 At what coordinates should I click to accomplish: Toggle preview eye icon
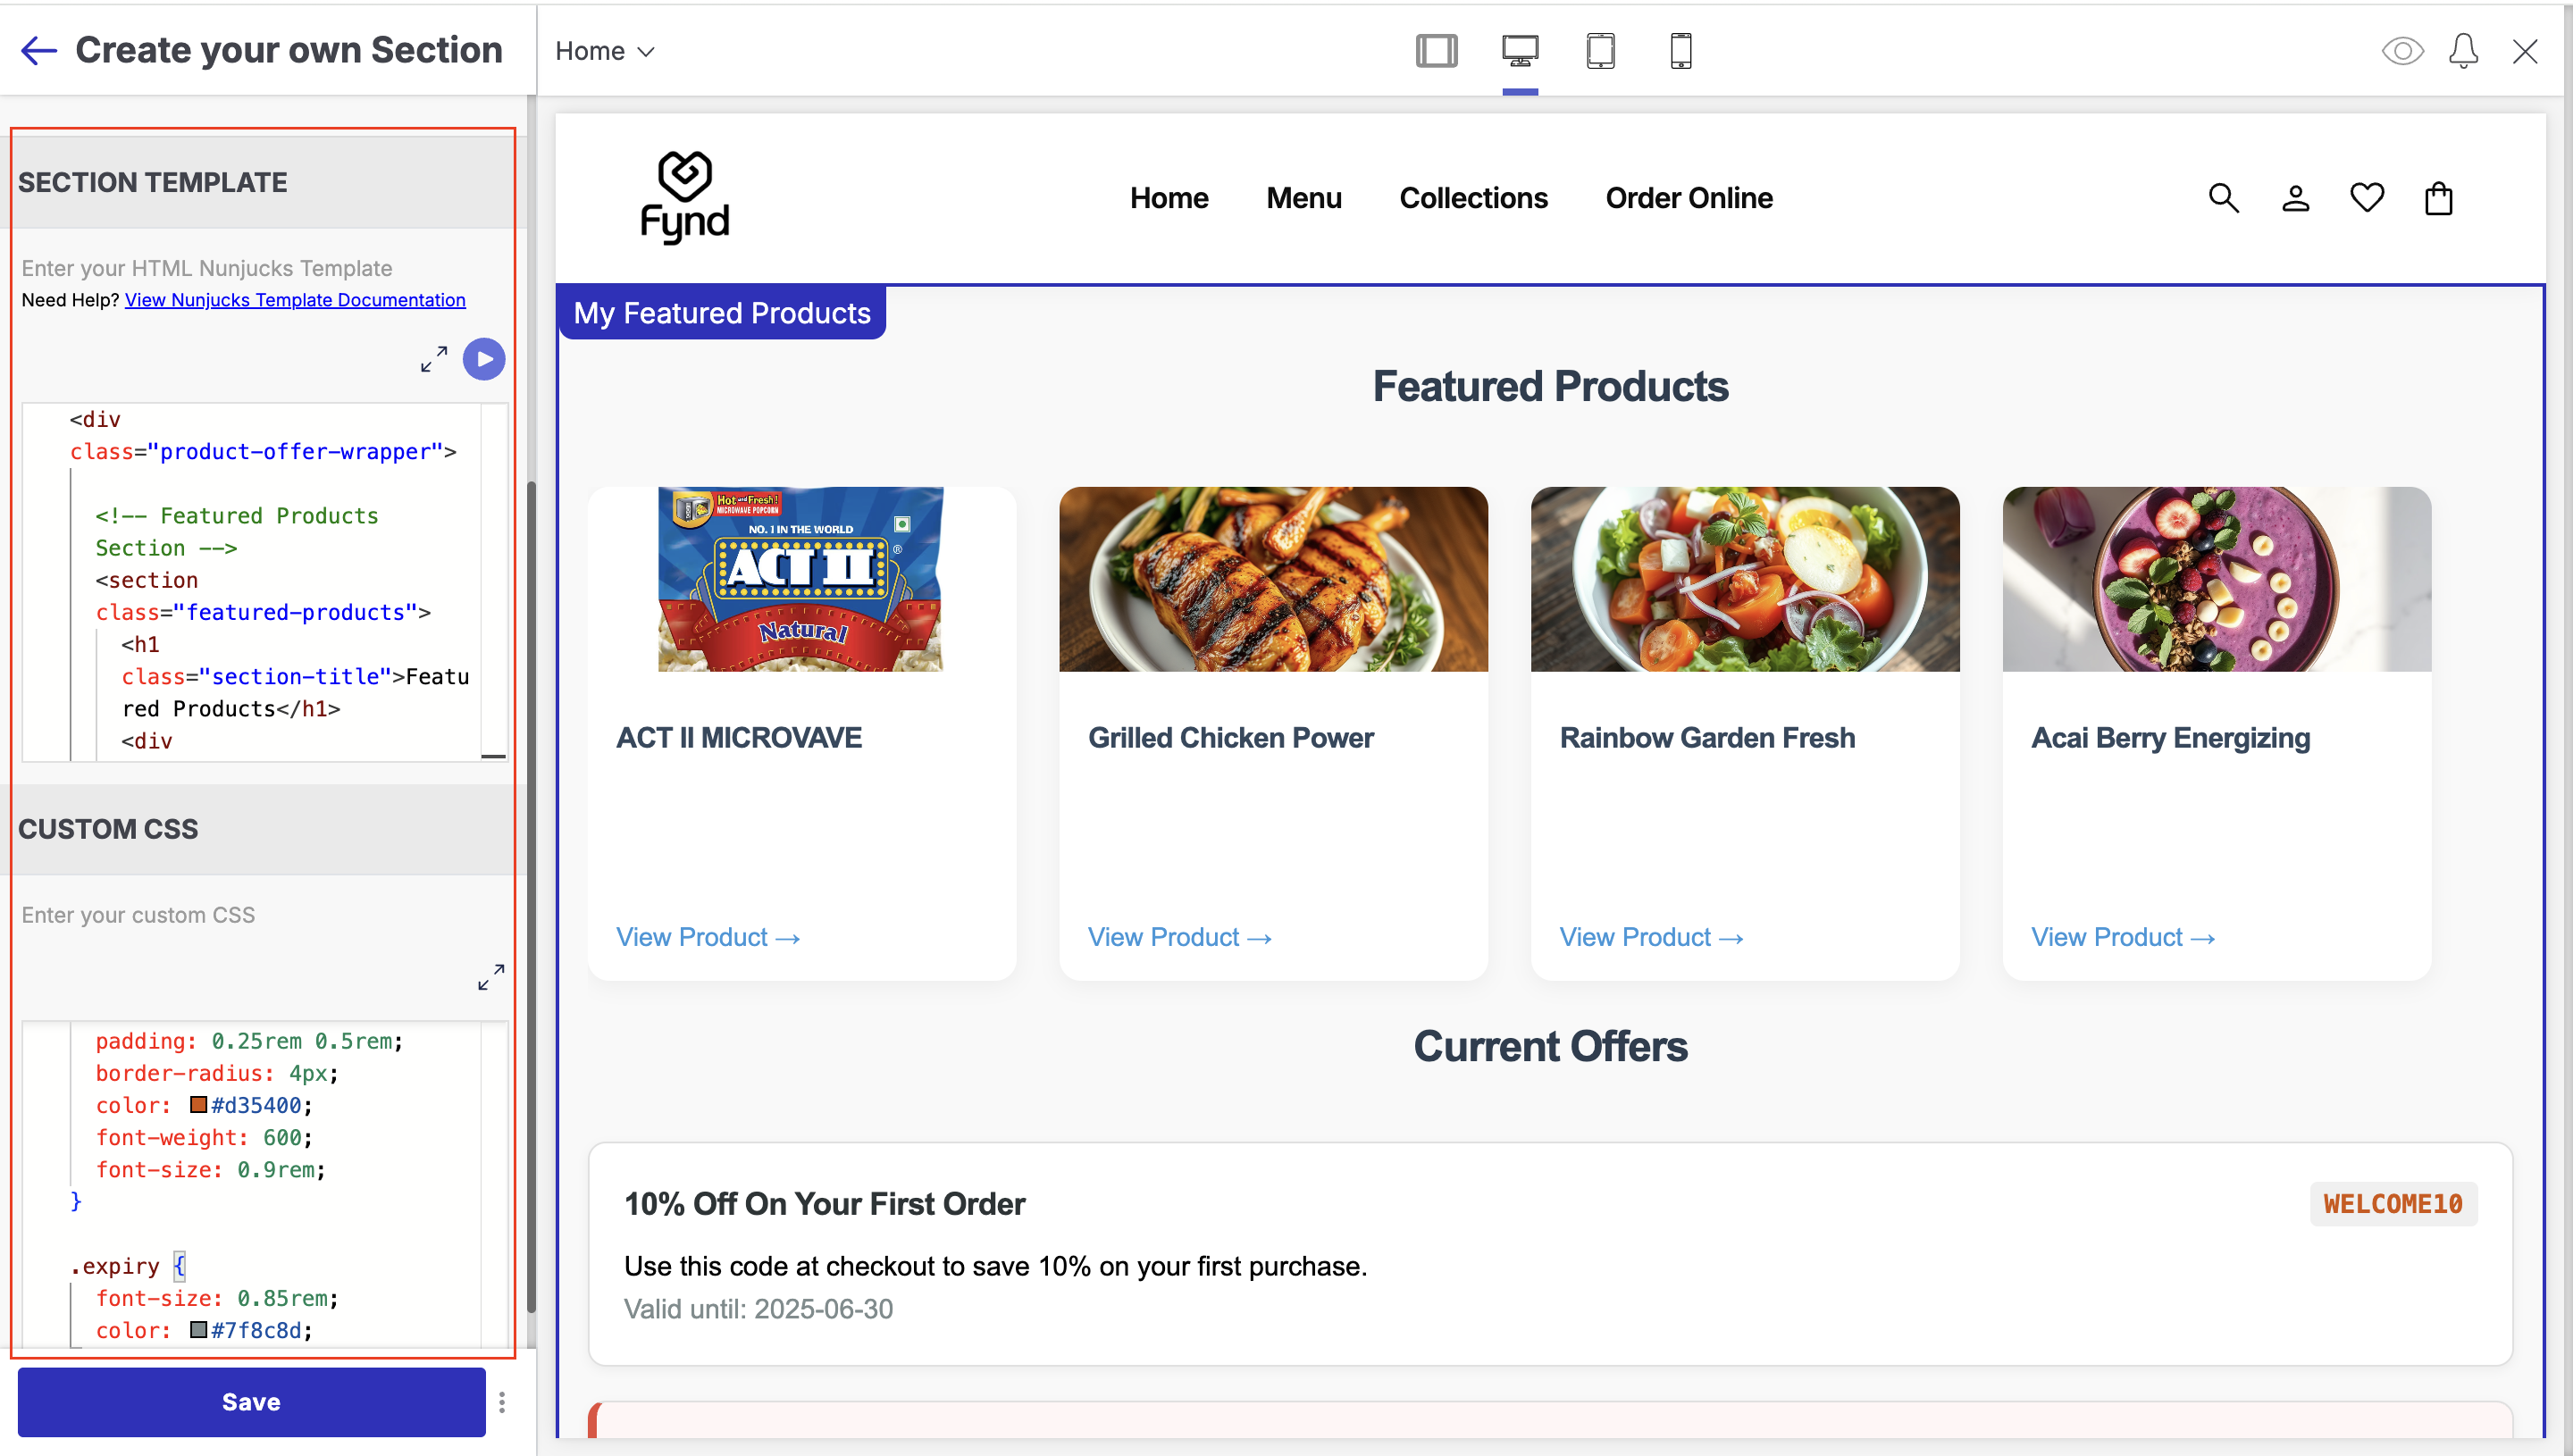(2402, 50)
